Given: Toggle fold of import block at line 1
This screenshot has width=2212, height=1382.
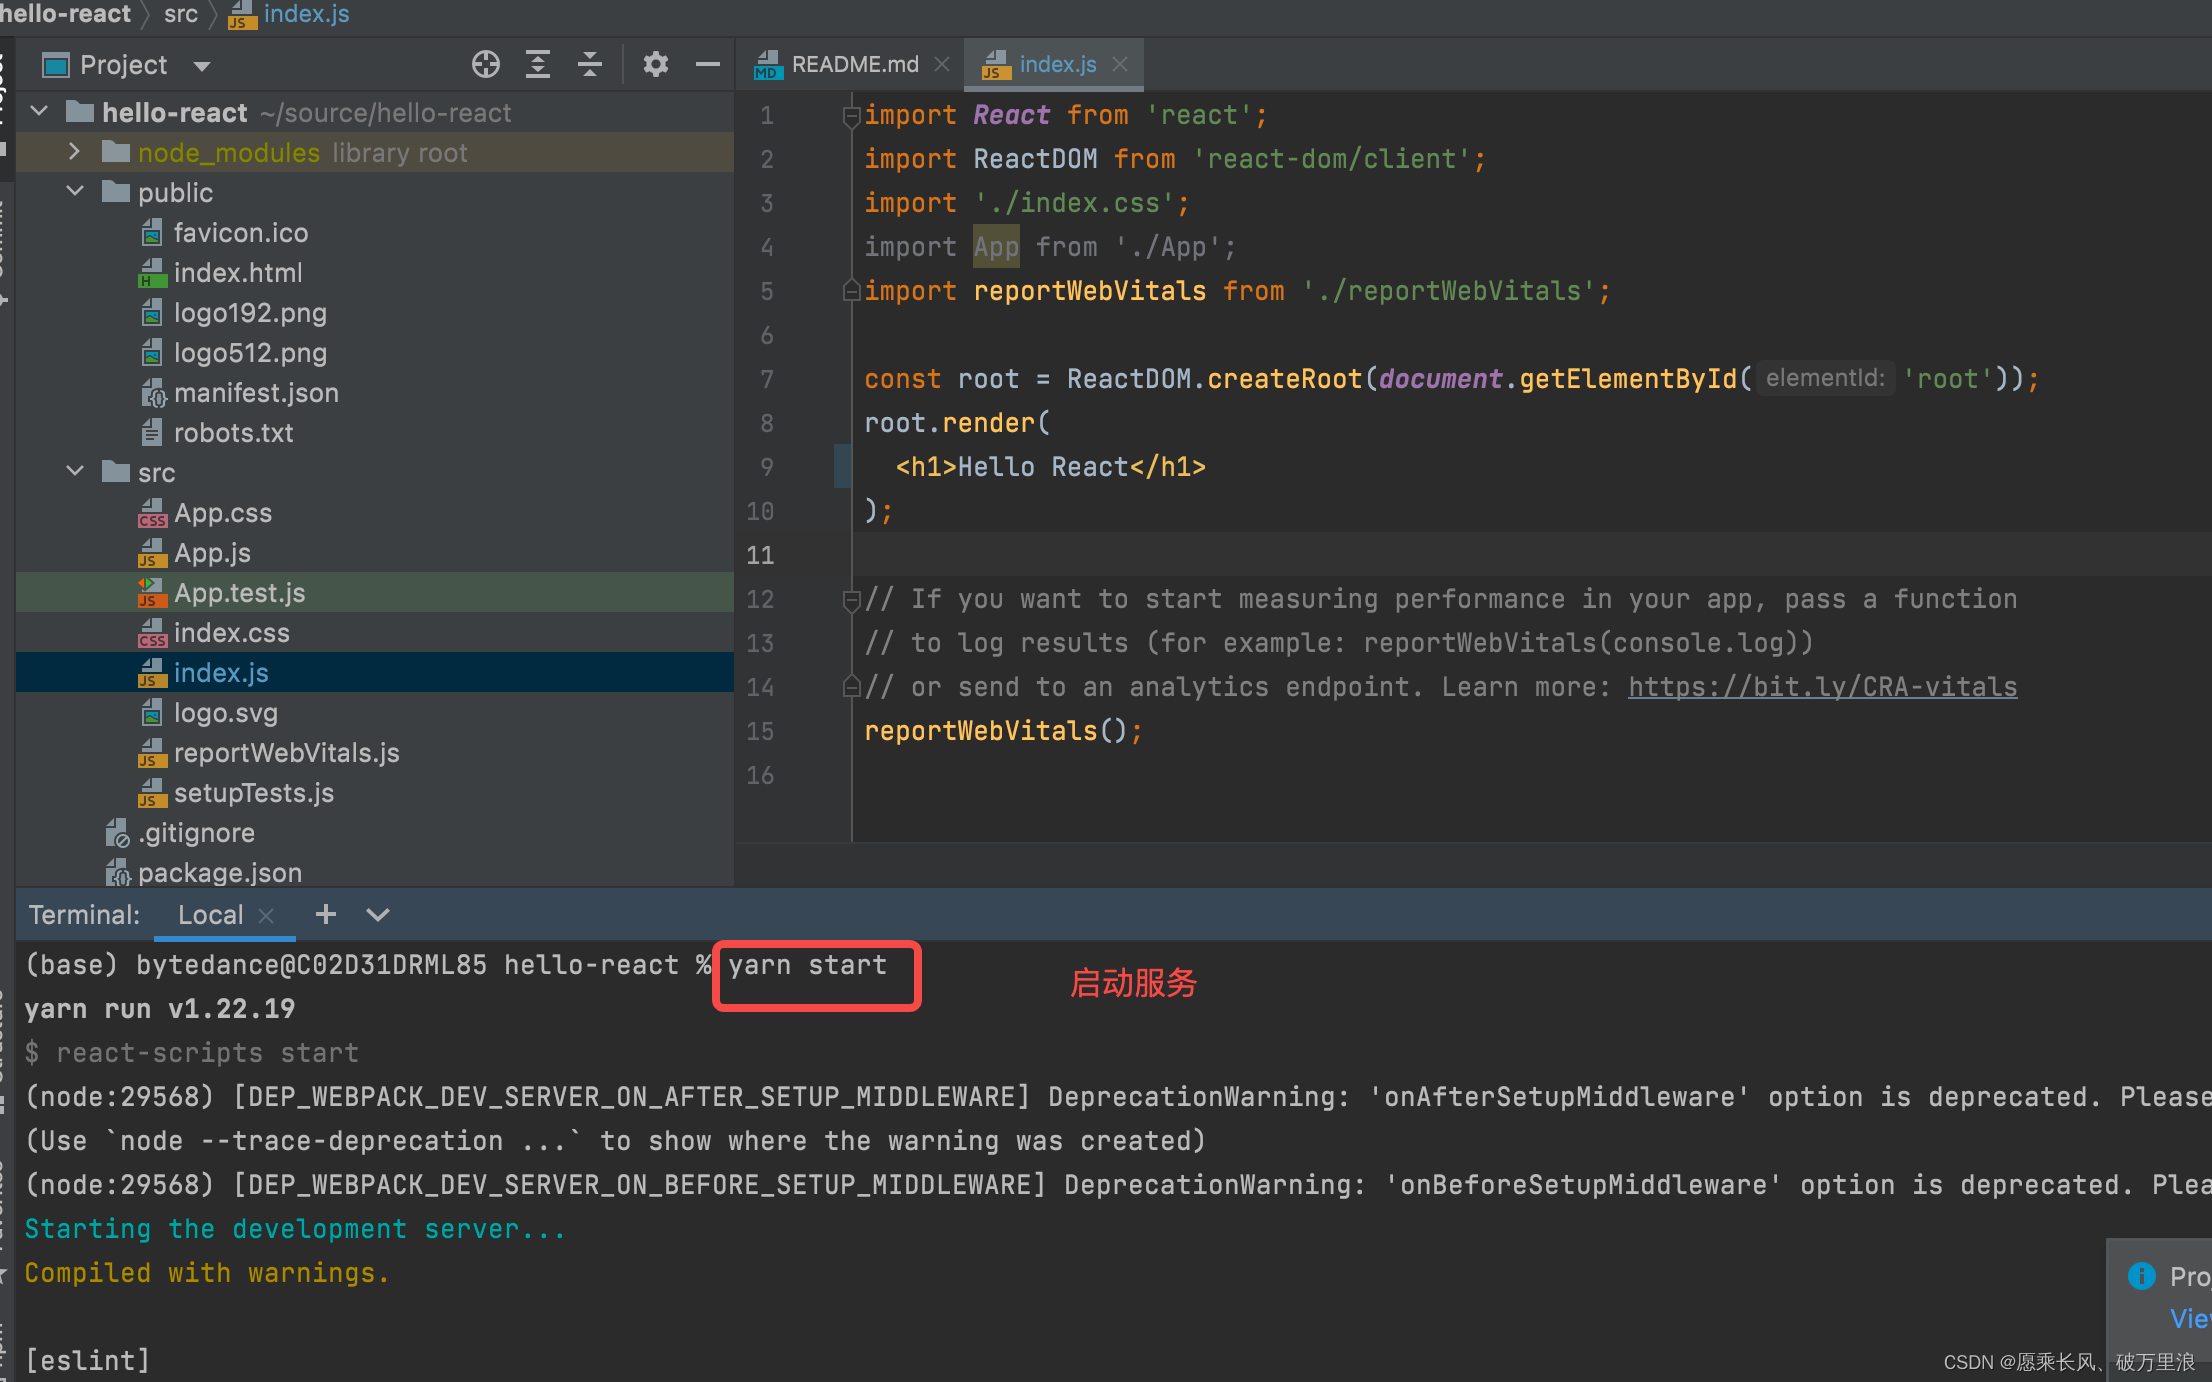Looking at the screenshot, I should coord(851,116).
